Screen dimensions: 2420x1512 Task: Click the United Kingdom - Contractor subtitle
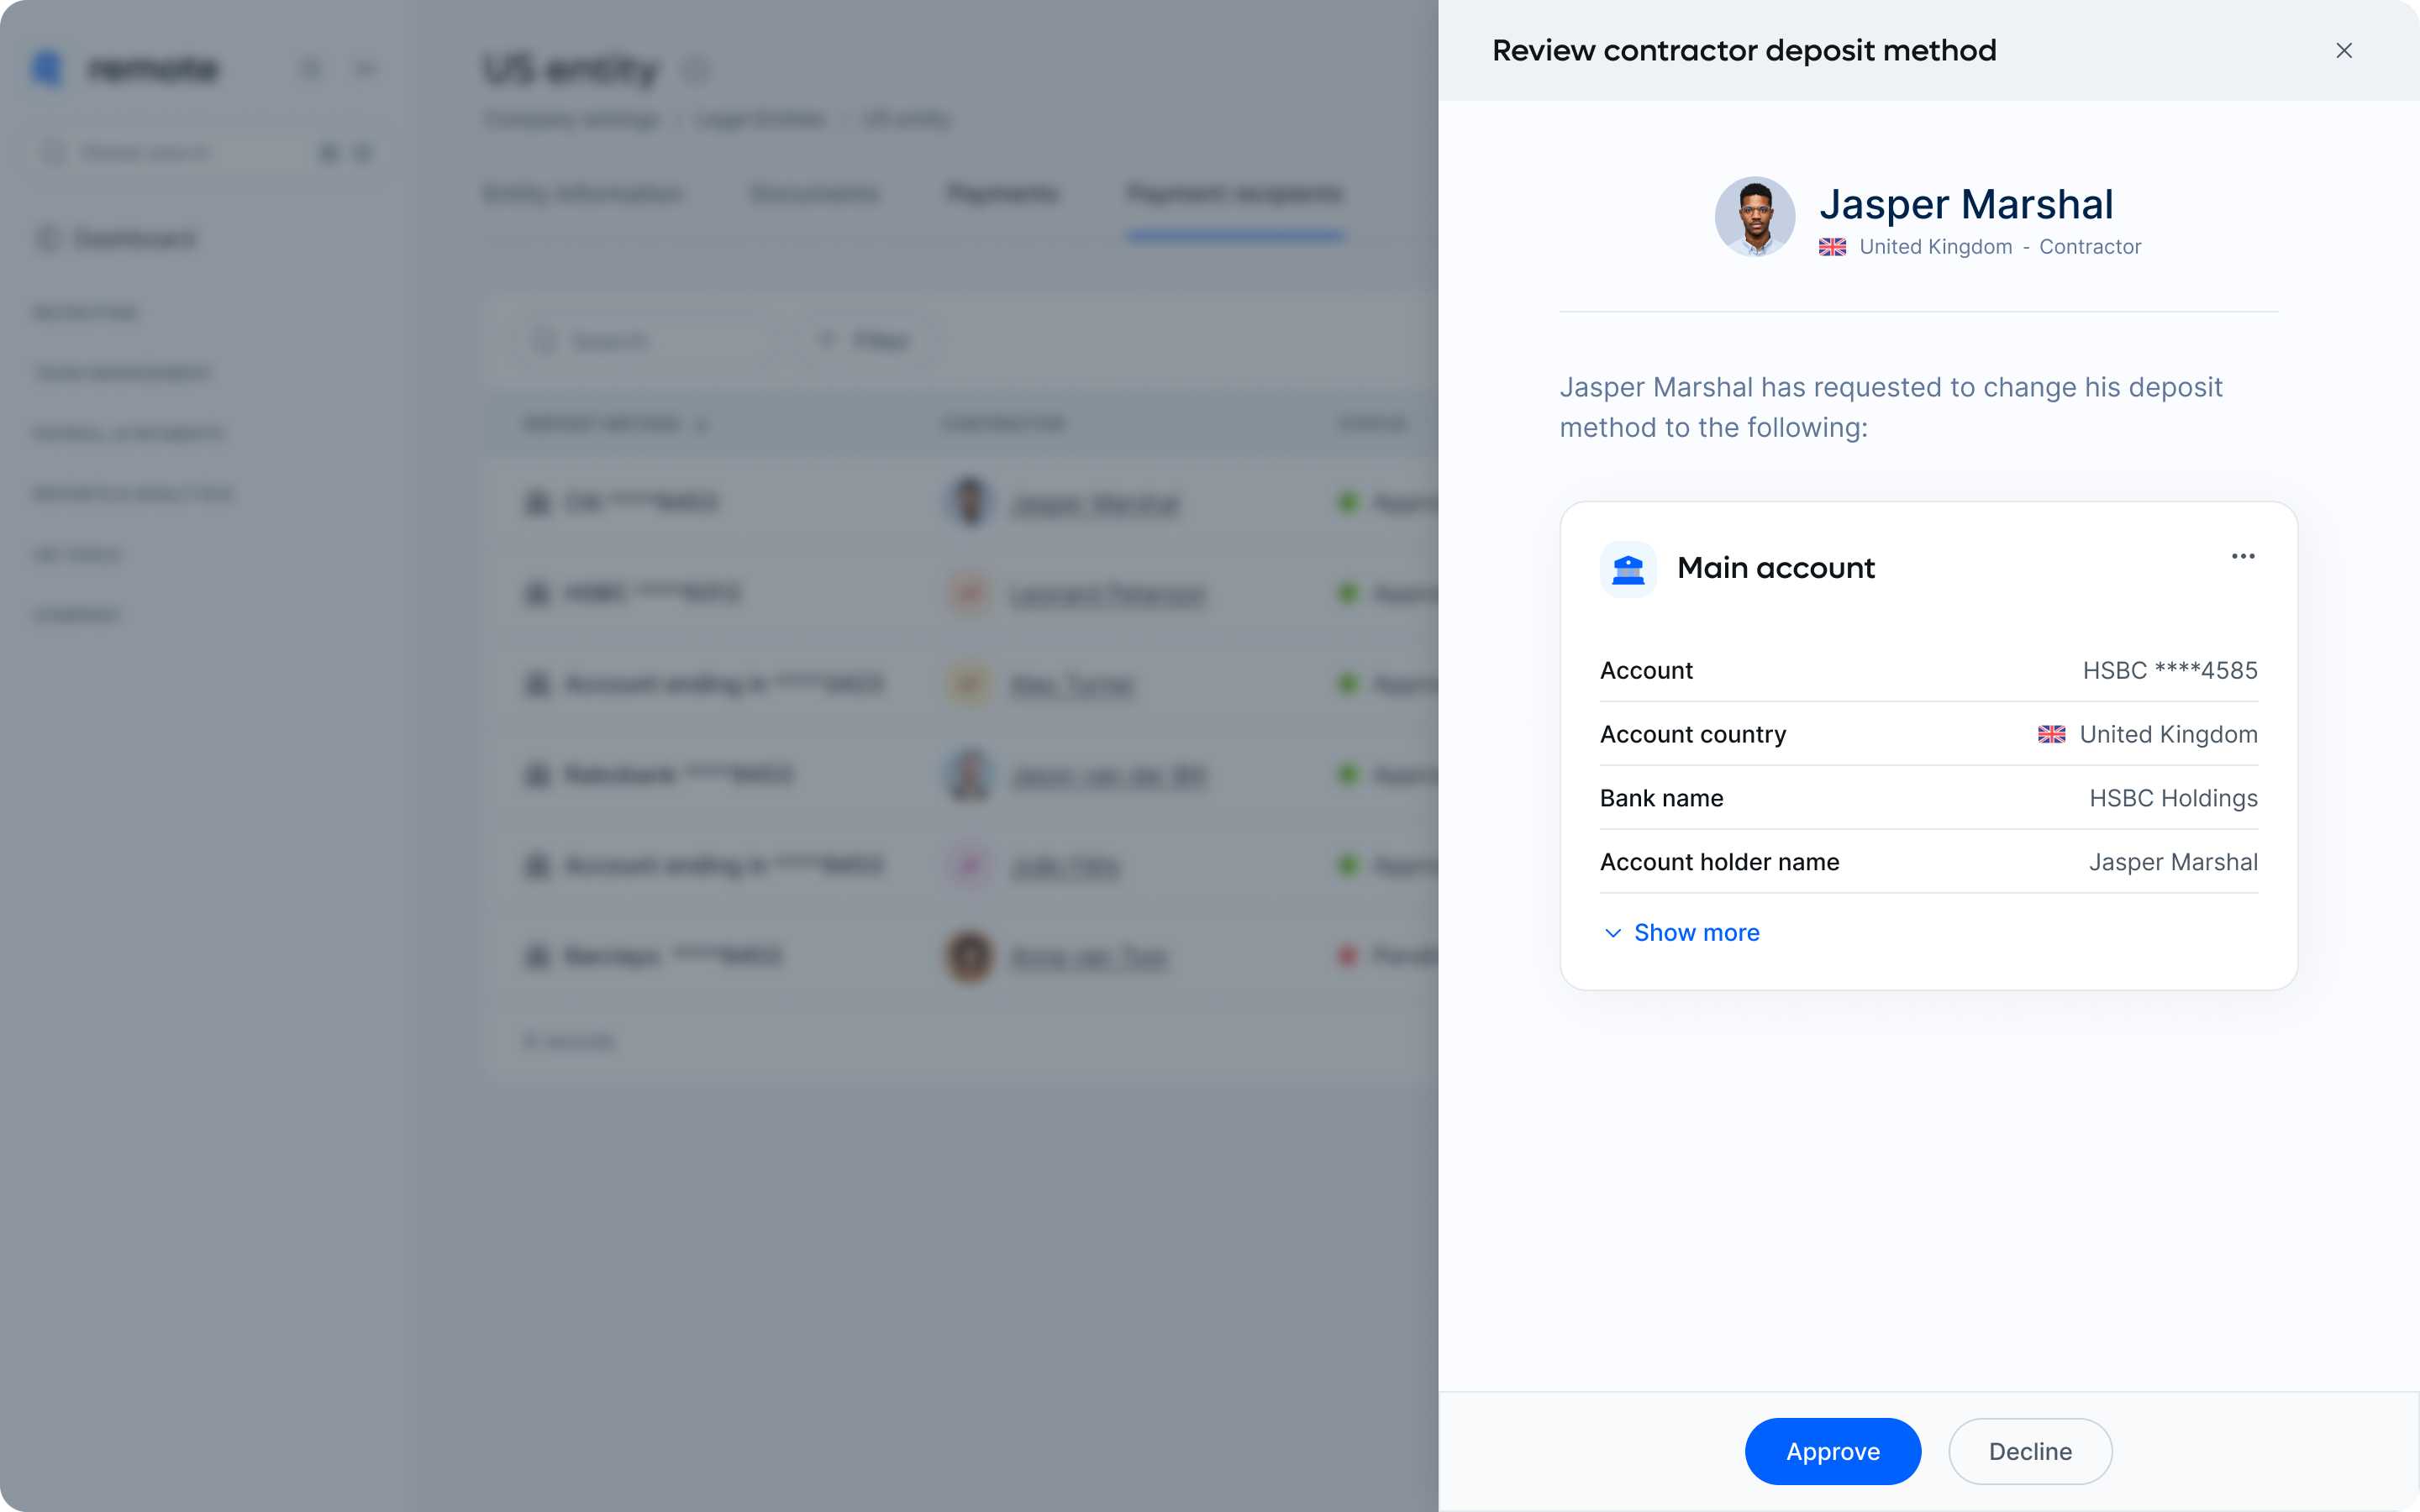point(2000,247)
